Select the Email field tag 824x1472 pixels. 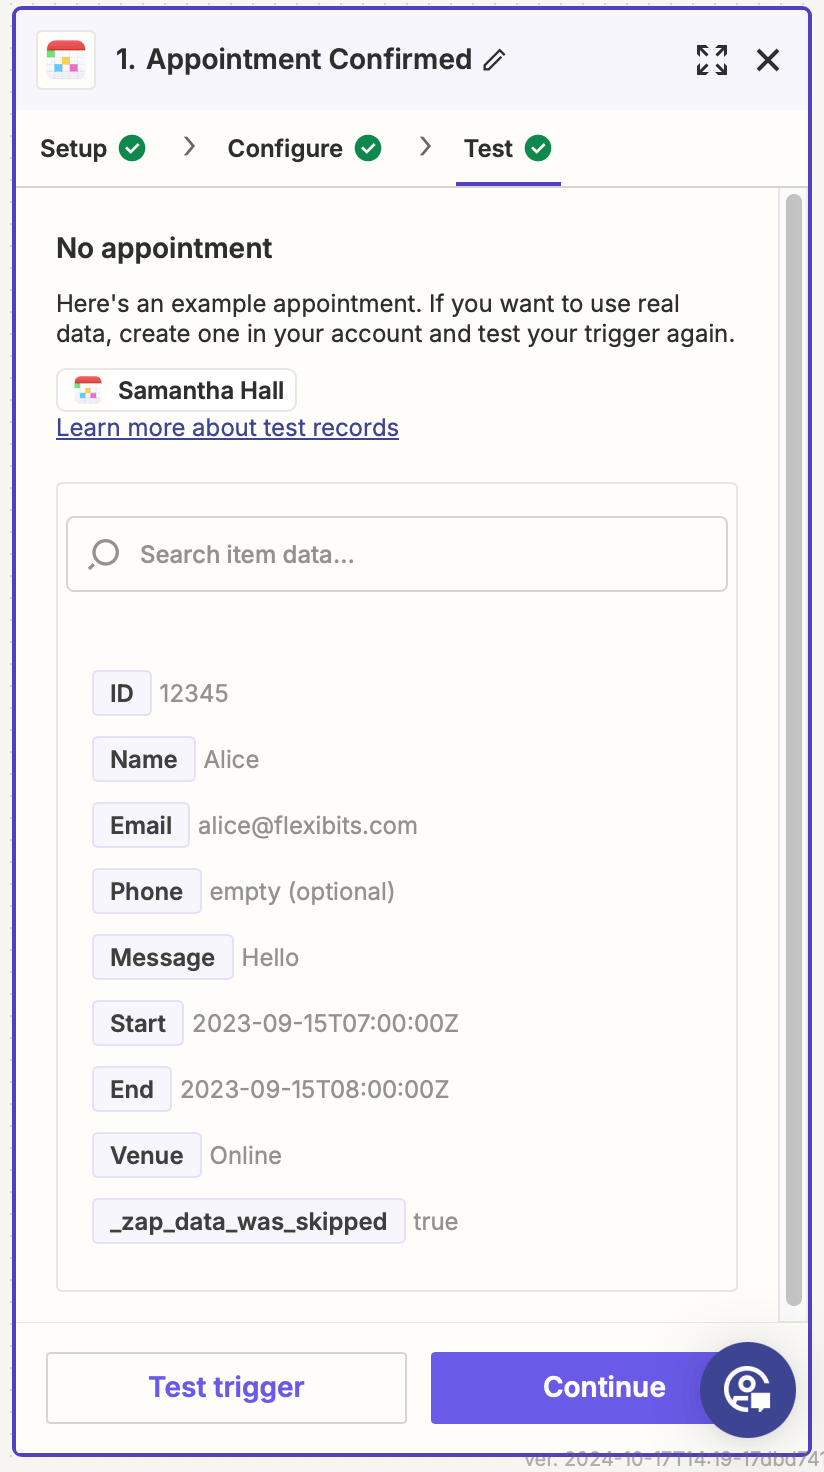click(x=141, y=825)
